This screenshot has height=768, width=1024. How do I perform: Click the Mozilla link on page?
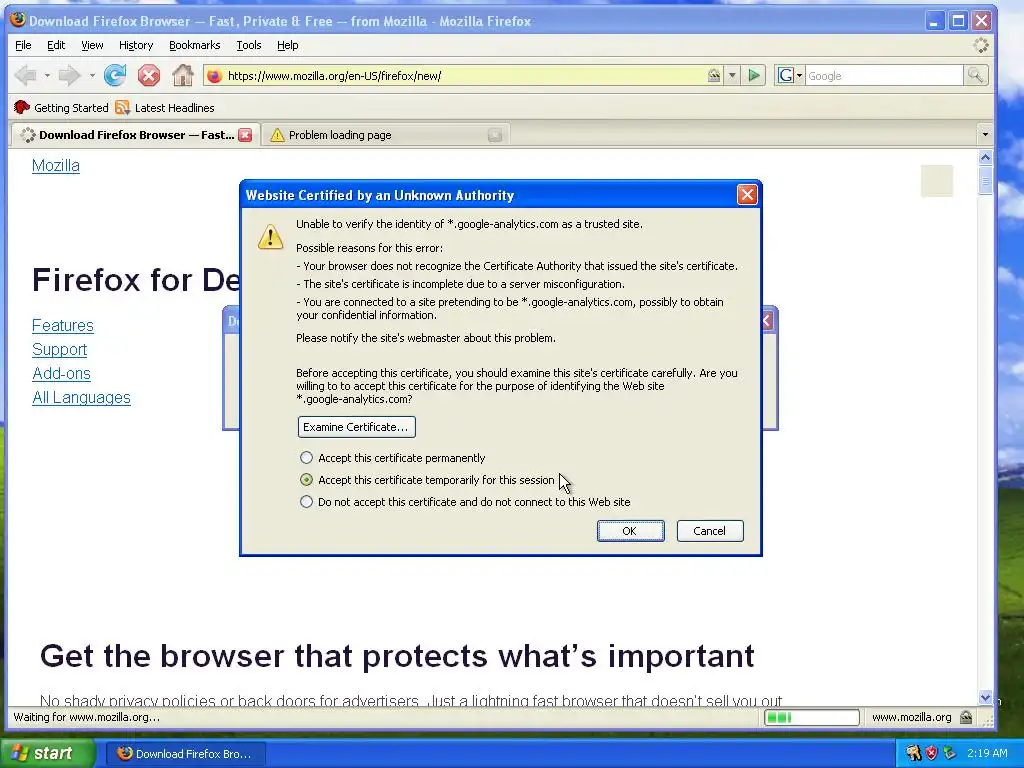pyautogui.click(x=56, y=166)
